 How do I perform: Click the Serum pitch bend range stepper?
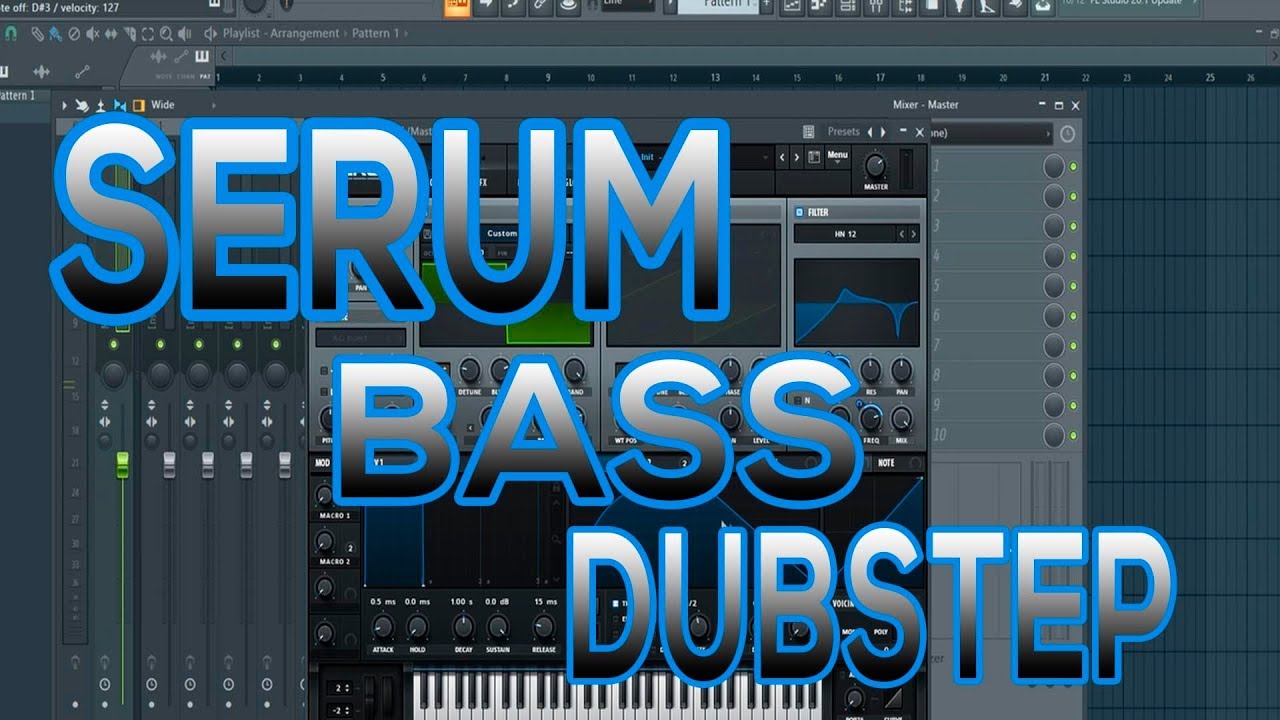(343, 688)
